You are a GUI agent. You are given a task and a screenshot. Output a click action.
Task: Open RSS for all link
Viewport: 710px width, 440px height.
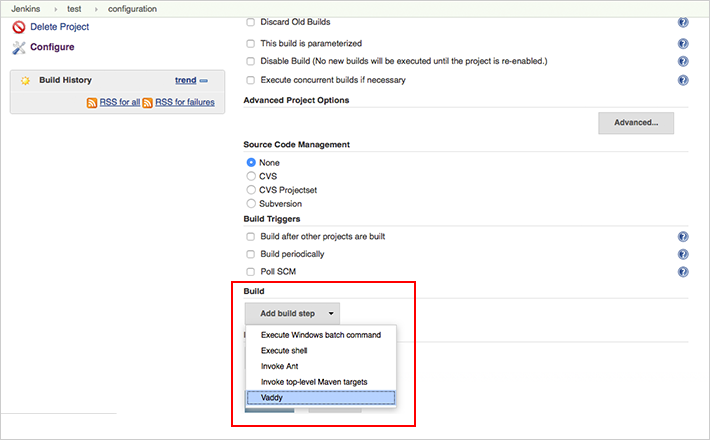click(x=120, y=102)
